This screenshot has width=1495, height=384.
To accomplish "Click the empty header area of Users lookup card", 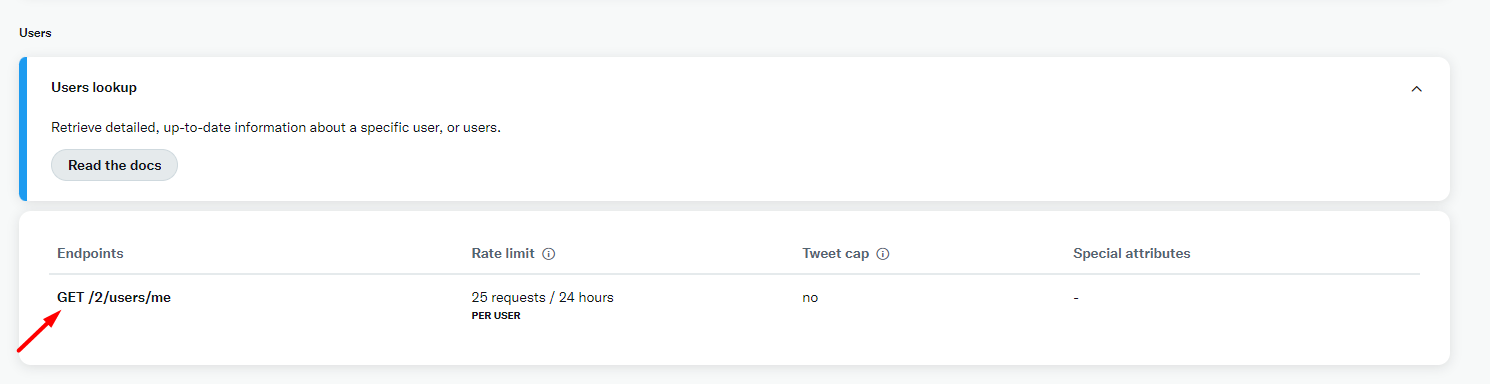I will point(770,88).
